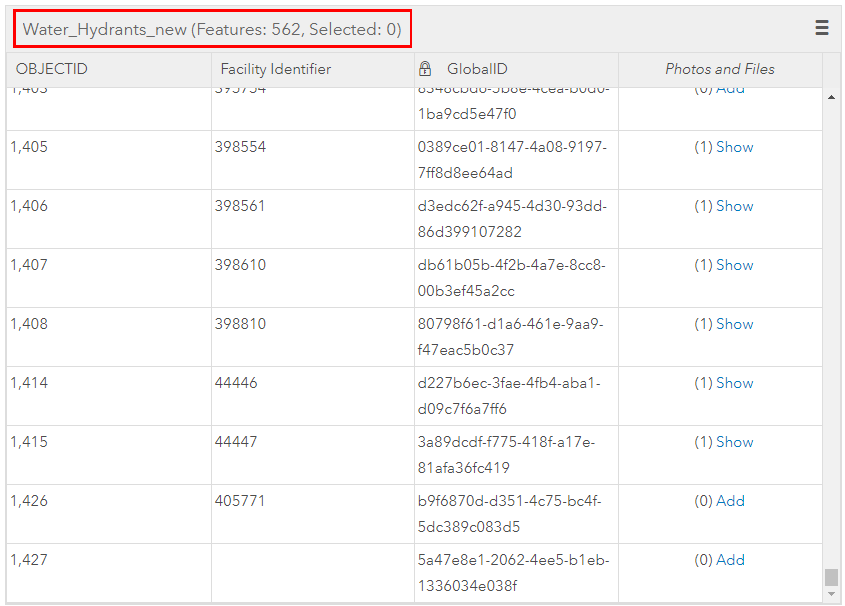Click Show link for row 1,415
This screenshot has height=606, width=845.
[x=735, y=442]
